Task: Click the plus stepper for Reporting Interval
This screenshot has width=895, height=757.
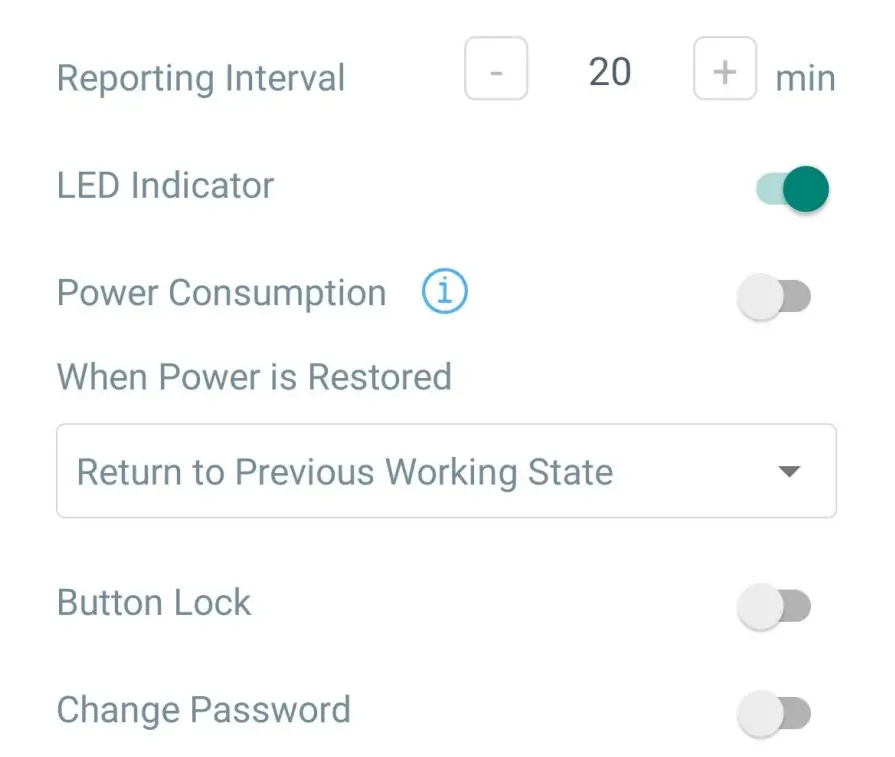Action: pyautogui.click(x=724, y=69)
